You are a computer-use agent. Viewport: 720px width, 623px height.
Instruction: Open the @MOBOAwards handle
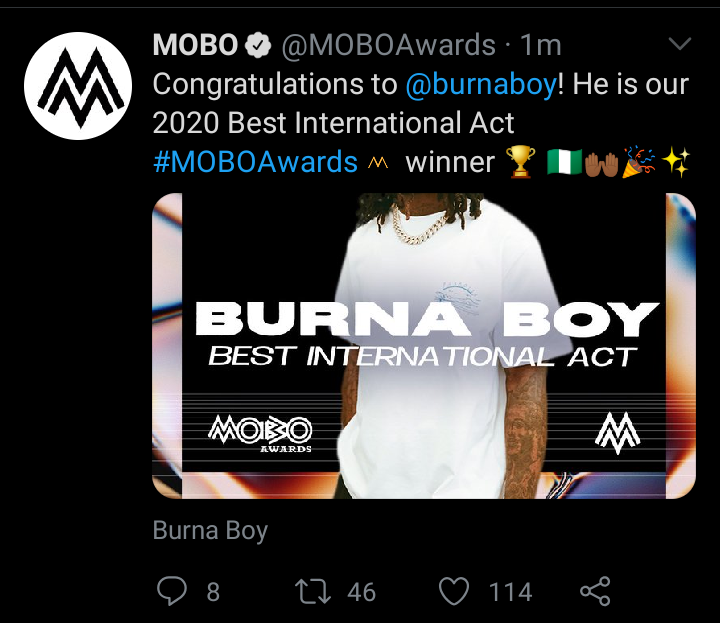389,45
